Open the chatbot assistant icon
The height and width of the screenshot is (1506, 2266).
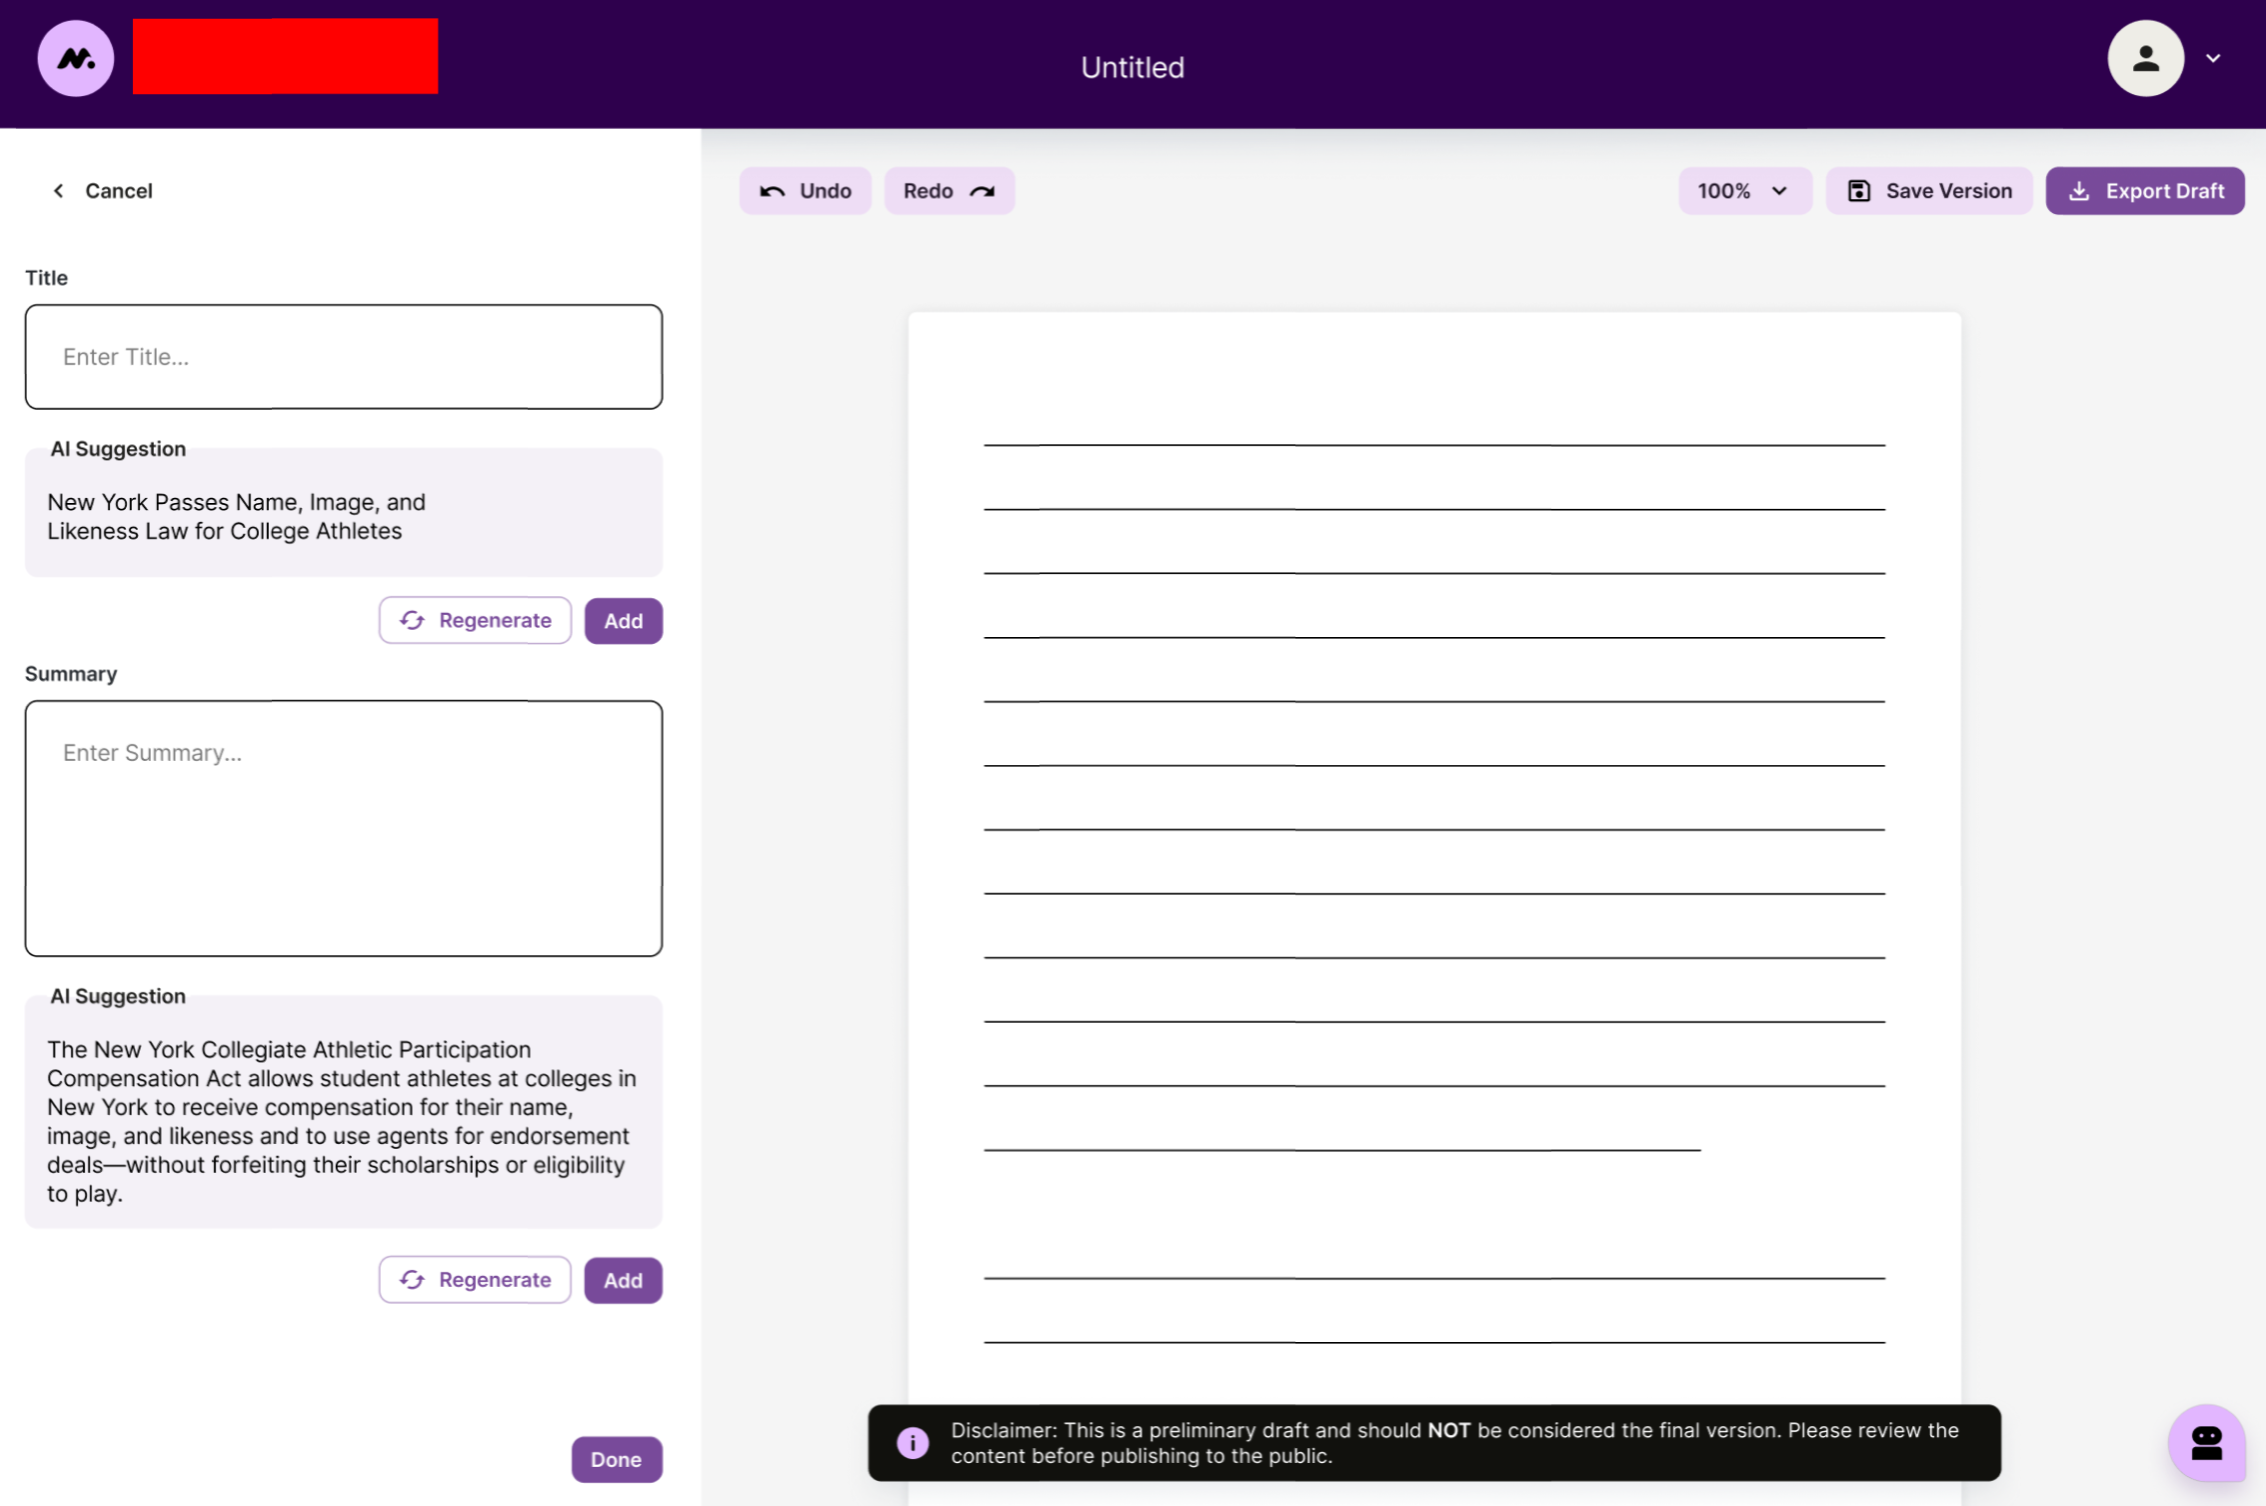tap(2205, 1443)
